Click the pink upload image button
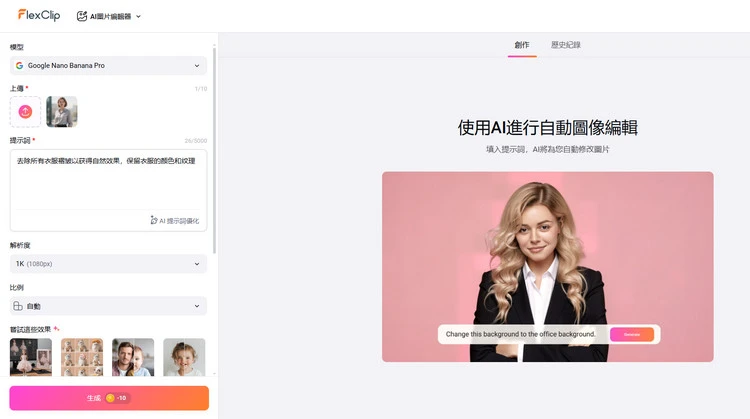The width and height of the screenshot is (750, 419). pos(25,111)
